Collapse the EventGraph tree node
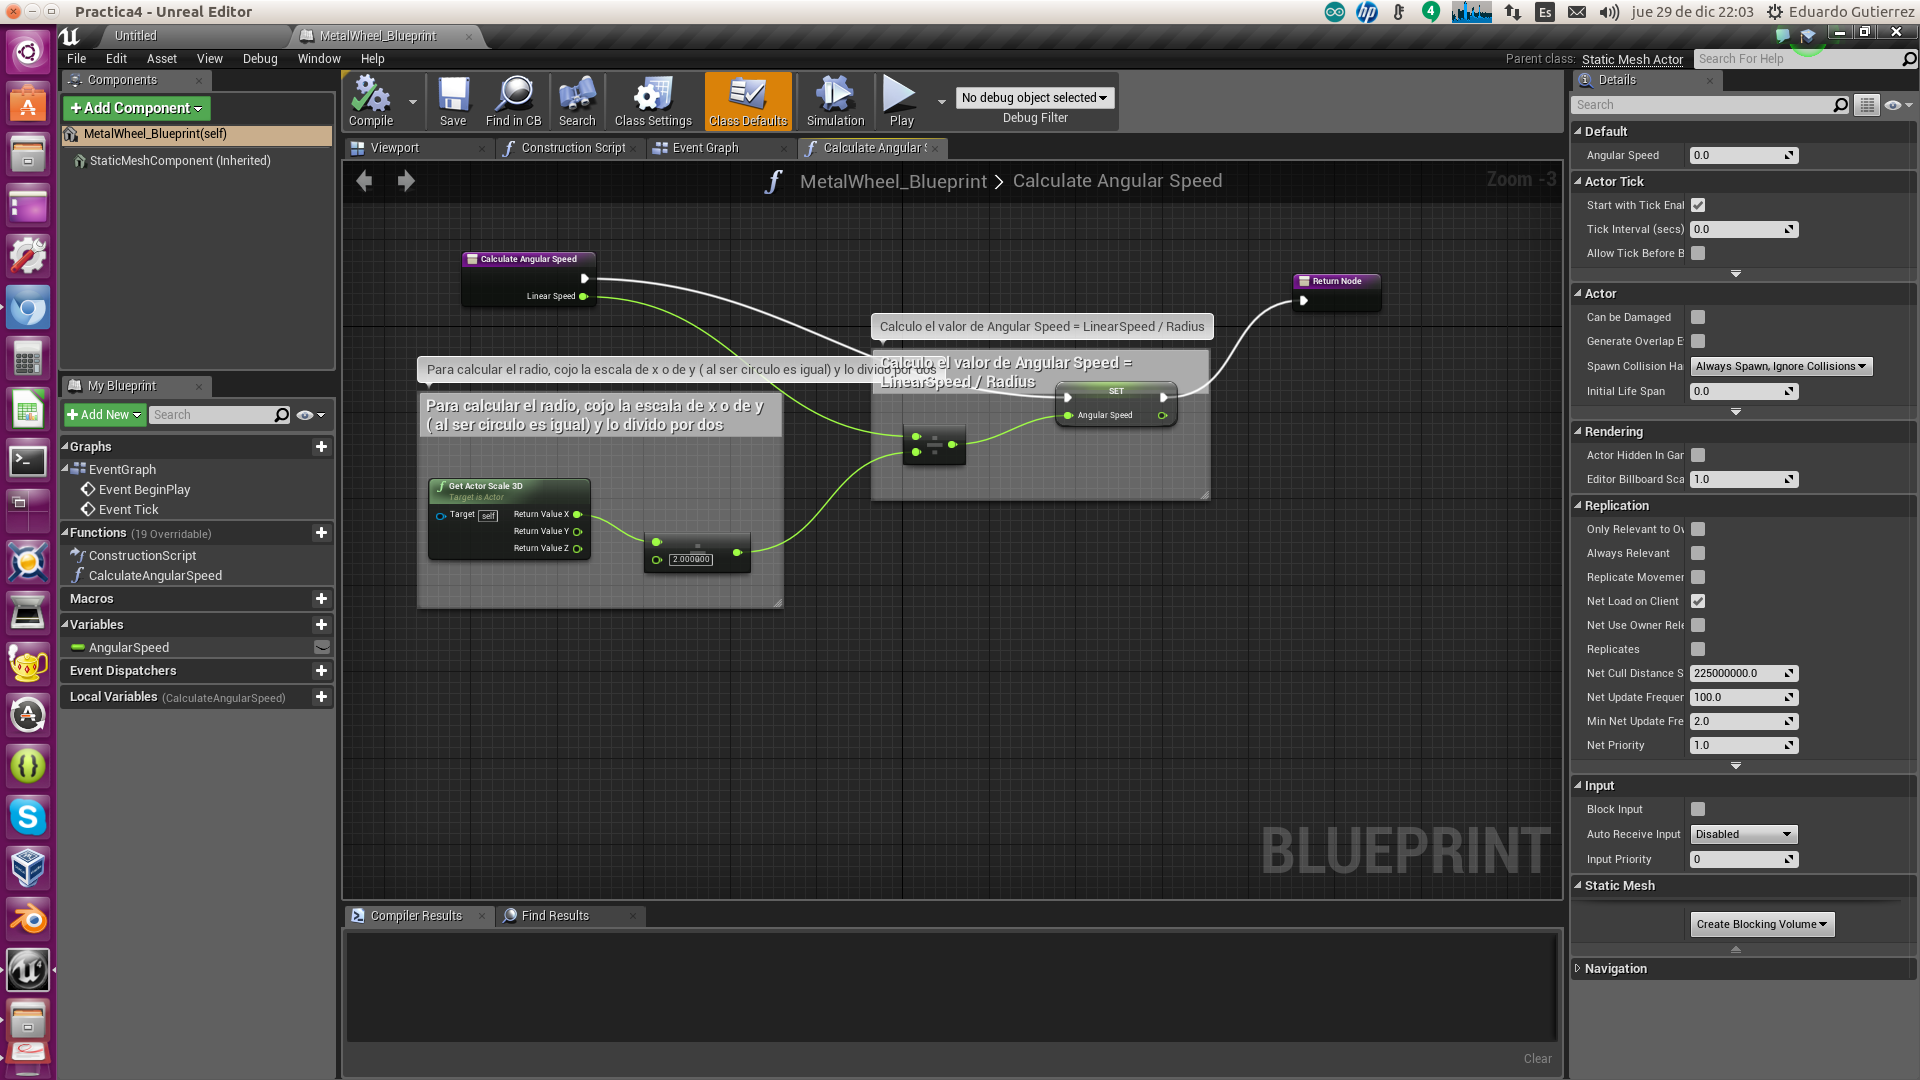Viewport: 1920px width, 1080px height. click(66, 469)
